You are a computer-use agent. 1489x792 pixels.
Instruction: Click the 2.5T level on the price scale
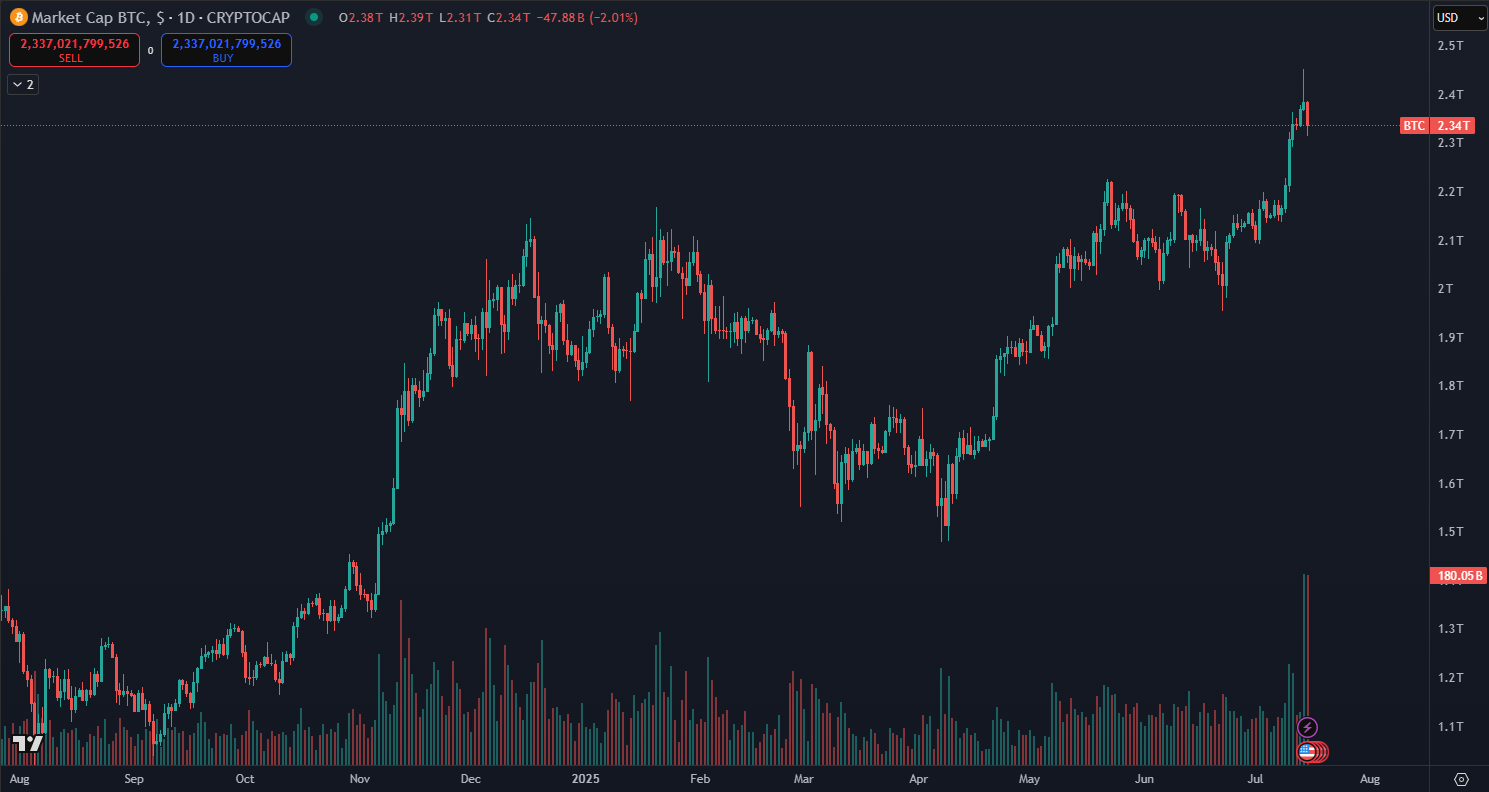pyautogui.click(x=1450, y=46)
